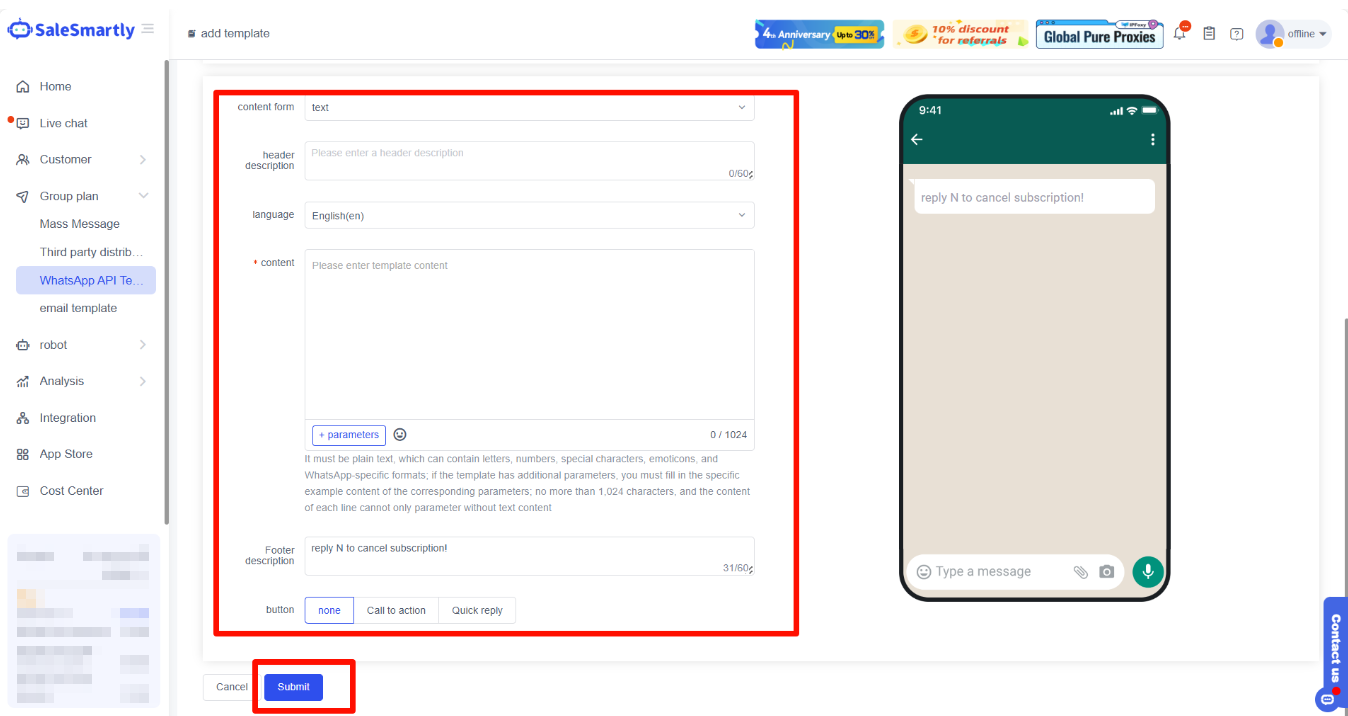Select none button option
This screenshot has height=716, width=1348.
(329, 610)
